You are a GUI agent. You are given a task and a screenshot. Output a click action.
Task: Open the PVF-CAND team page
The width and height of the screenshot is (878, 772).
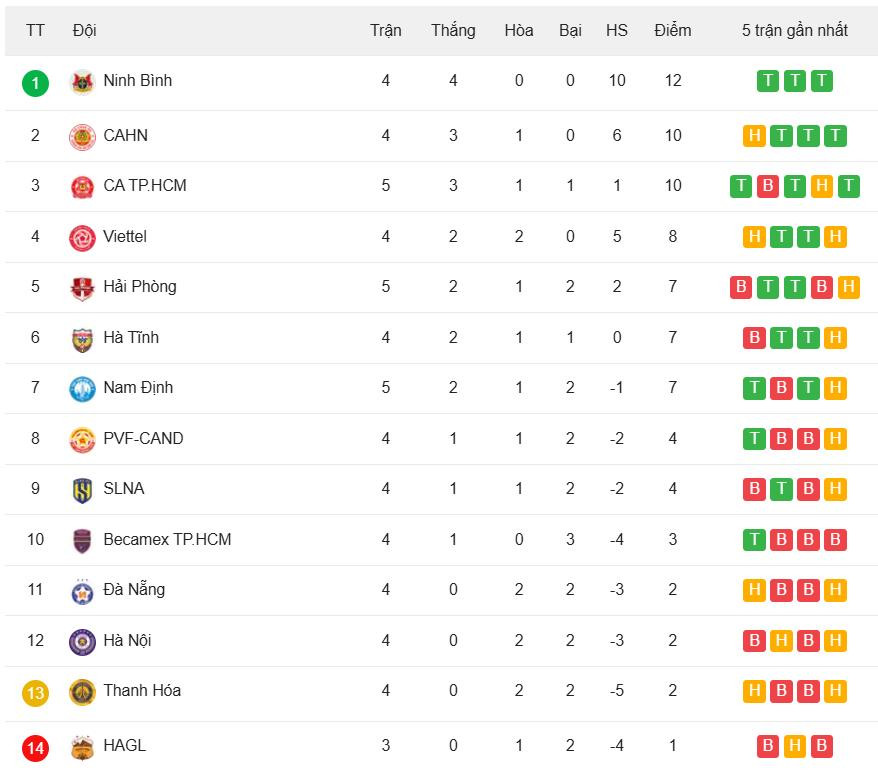pyautogui.click(x=143, y=438)
